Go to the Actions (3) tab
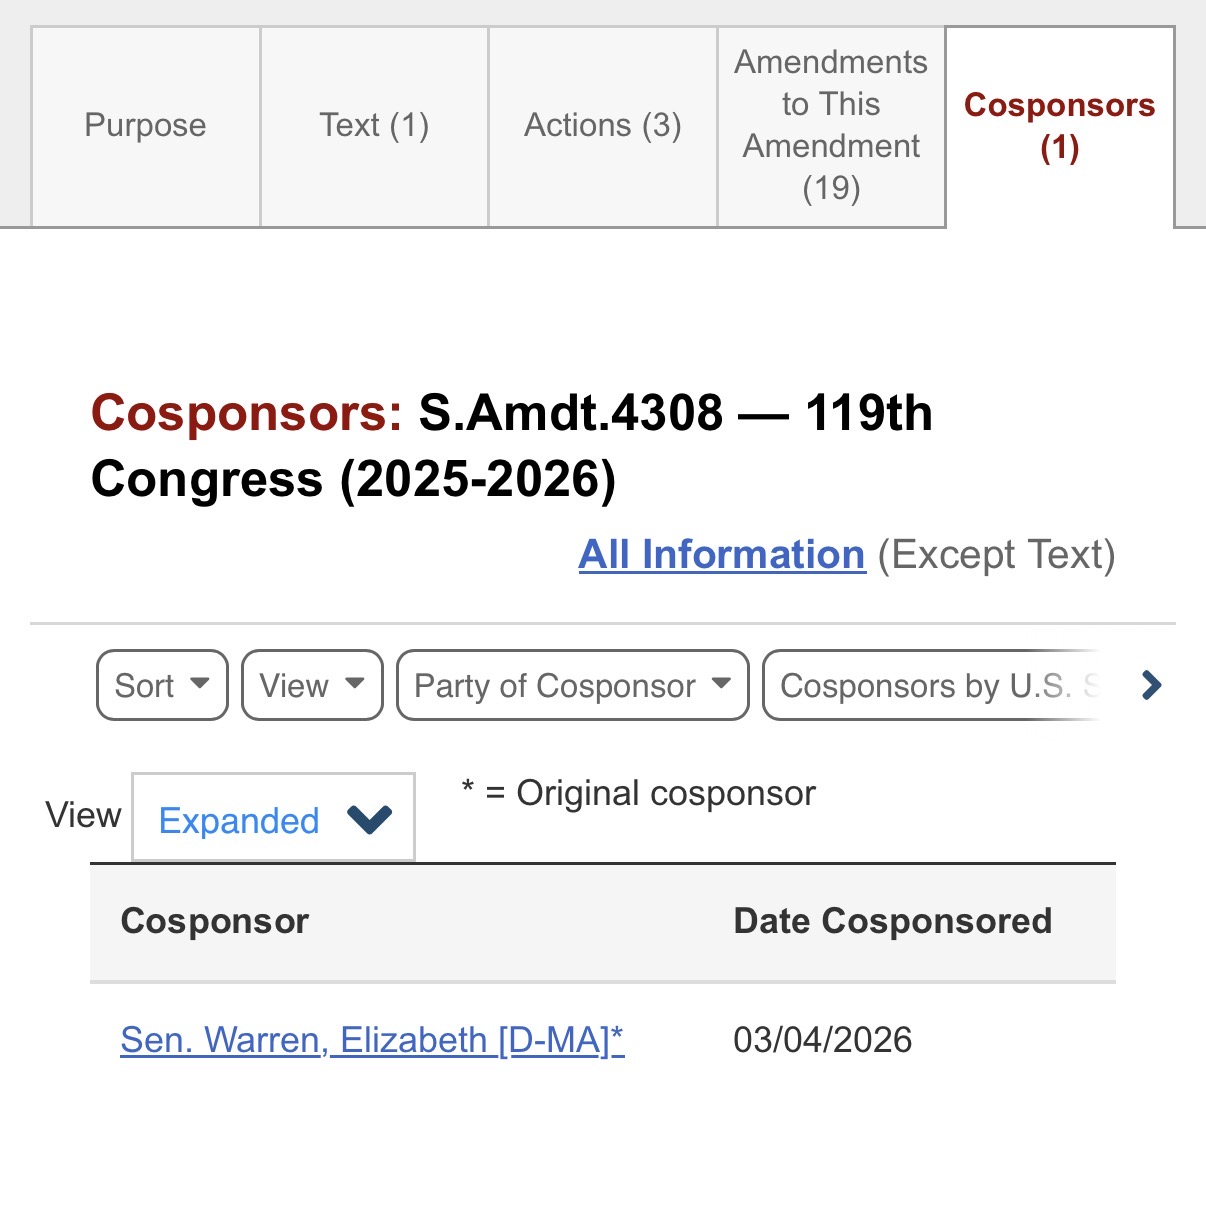Image resolution: width=1206 pixels, height=1205 pixels. pos(602,126)
